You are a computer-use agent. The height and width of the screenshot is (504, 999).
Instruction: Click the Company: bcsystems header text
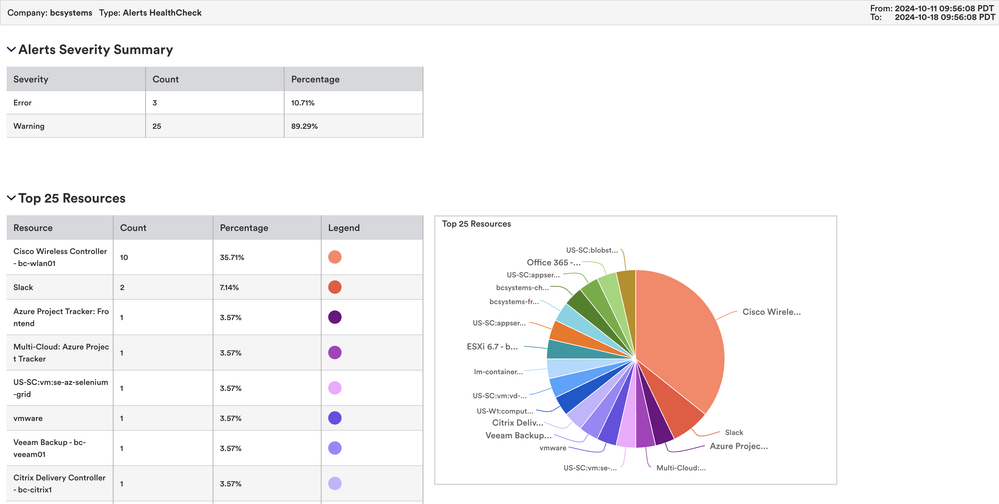pyautogui.click(x=50, y=13)
